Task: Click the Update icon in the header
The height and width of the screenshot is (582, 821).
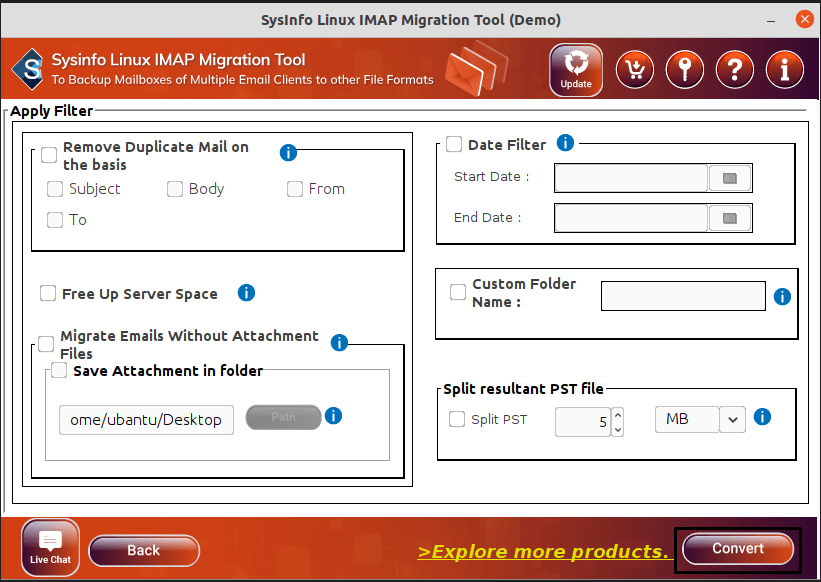Action: [x=576, y=70]
